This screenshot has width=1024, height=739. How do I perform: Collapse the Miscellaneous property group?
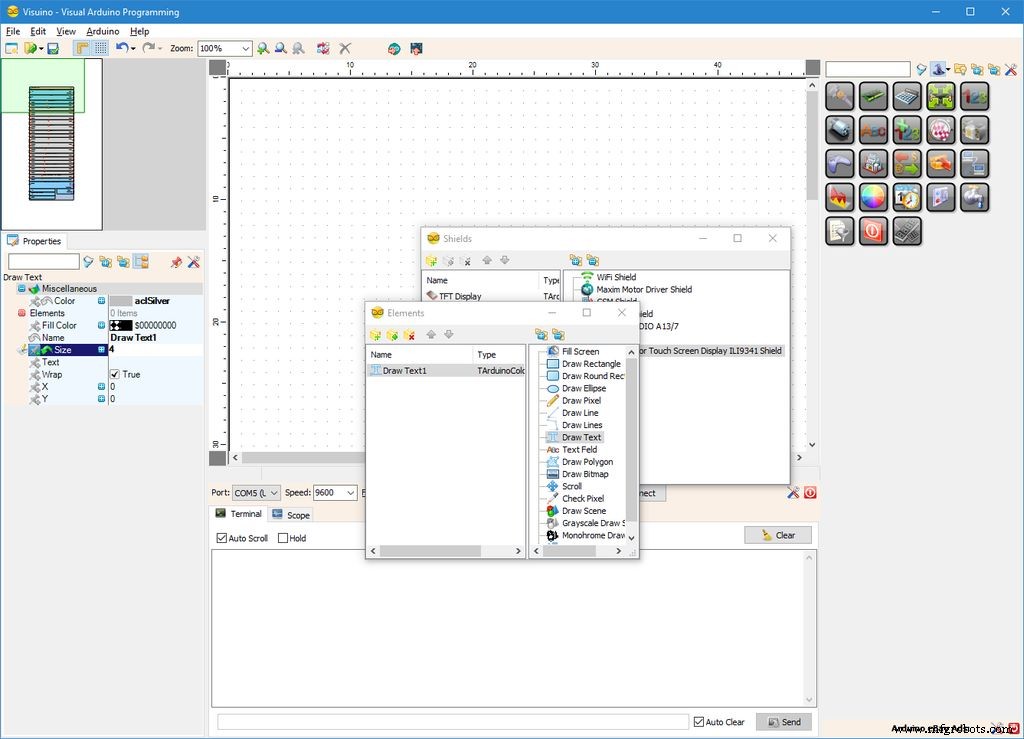22,288
